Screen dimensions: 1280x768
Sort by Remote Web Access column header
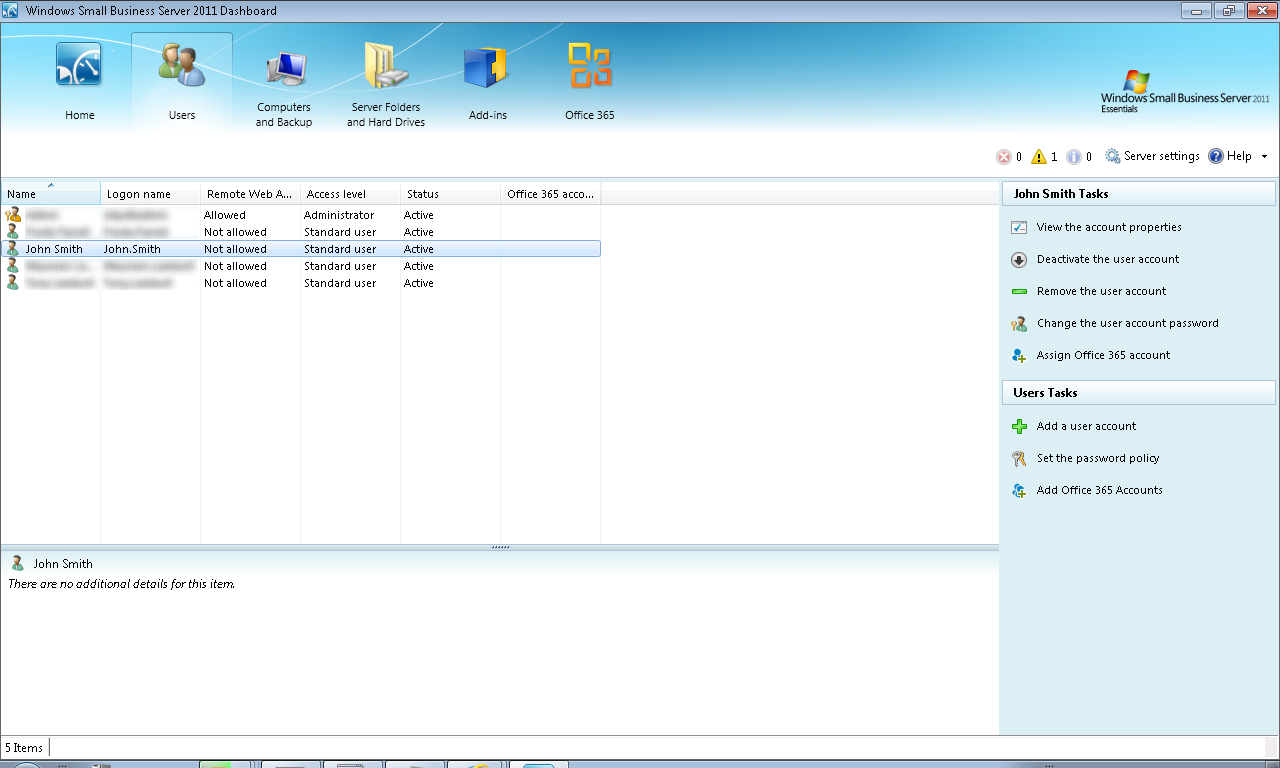[x=251, y=193]
